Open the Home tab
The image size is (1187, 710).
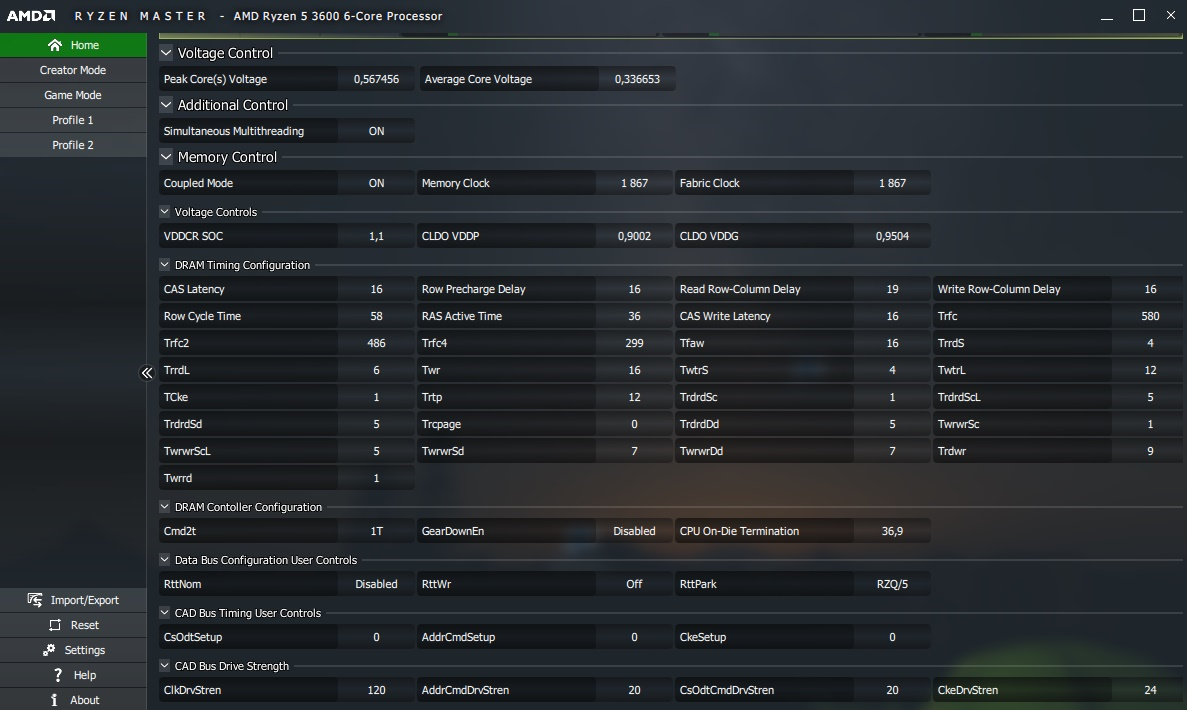tap(73, 45)
